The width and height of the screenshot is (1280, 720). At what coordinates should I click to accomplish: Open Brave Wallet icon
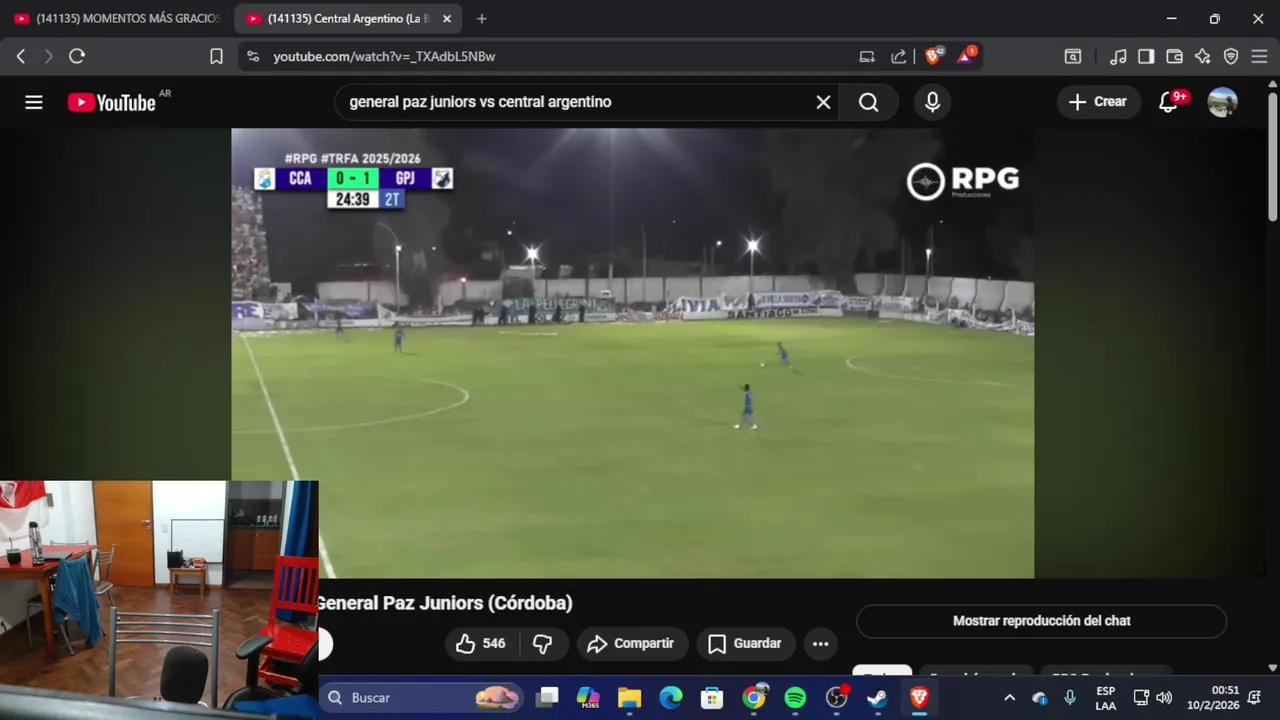(x=1175, y=56)
